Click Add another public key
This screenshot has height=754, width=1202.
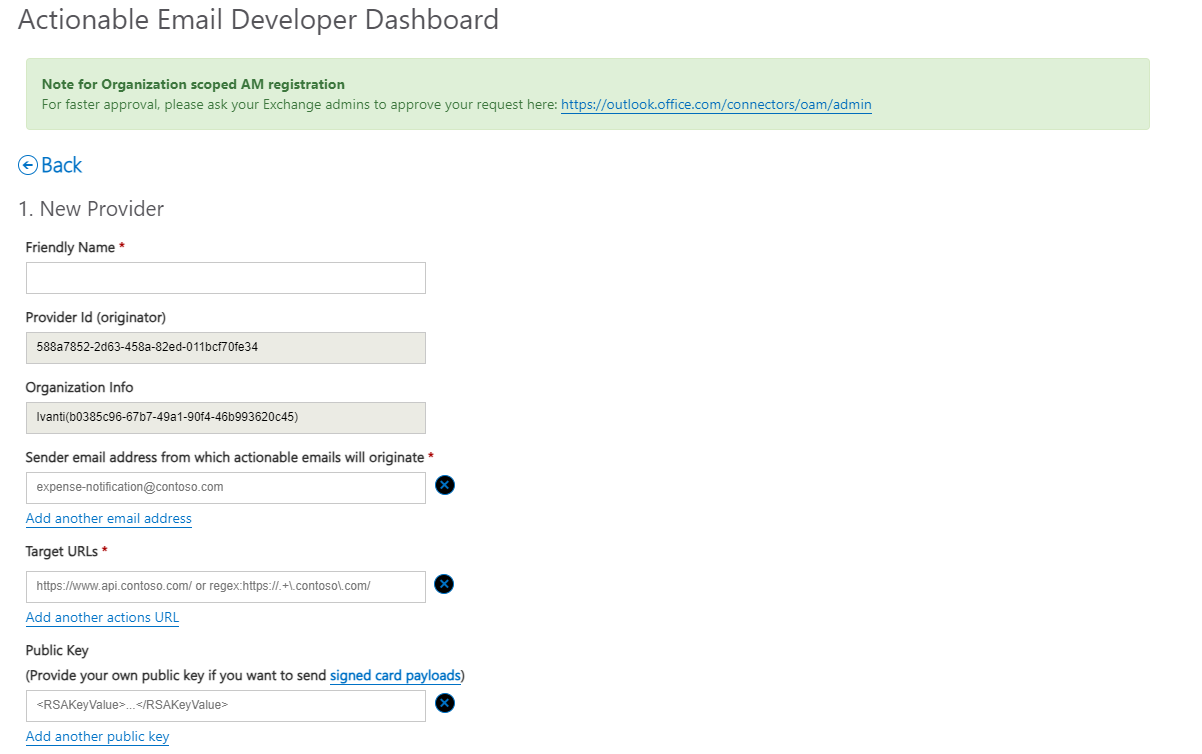point(97,737)
